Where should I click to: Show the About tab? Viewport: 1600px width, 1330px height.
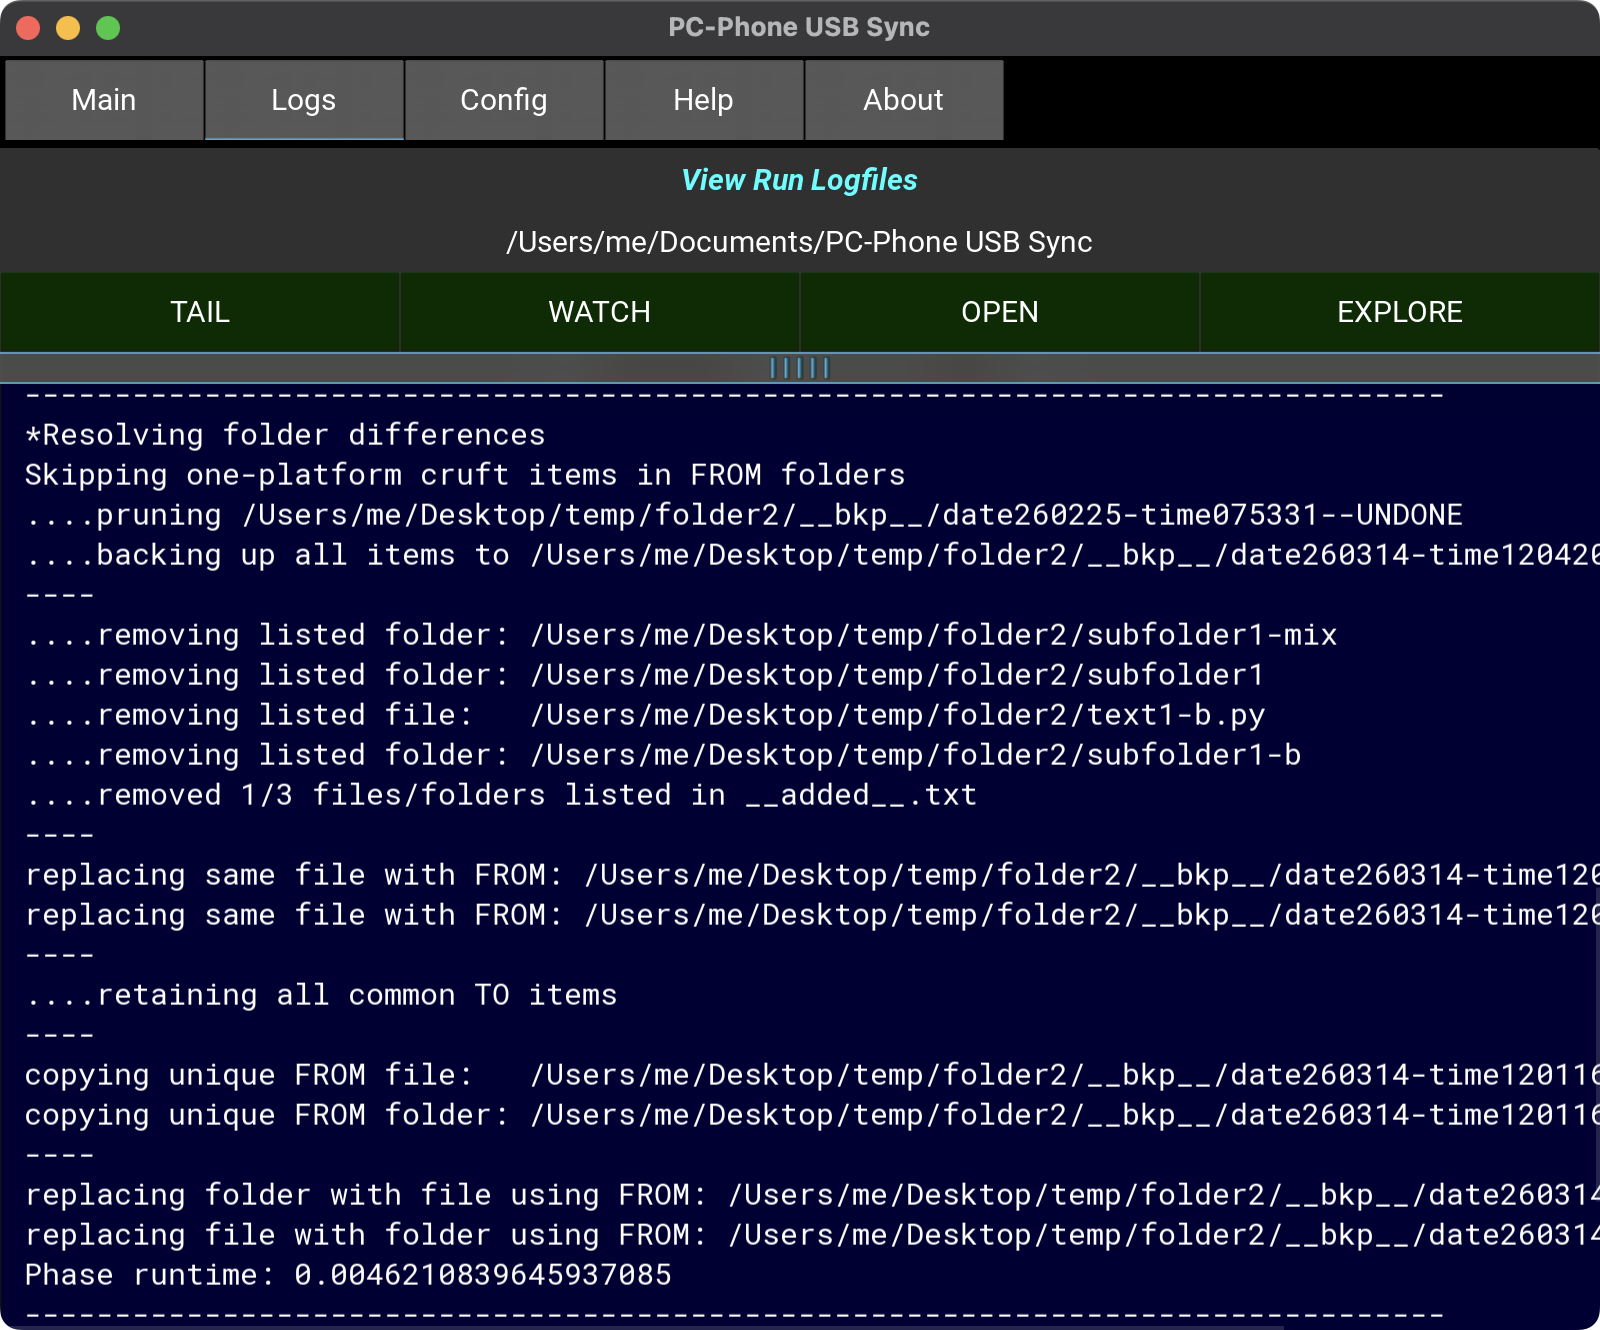click(904, 100)
